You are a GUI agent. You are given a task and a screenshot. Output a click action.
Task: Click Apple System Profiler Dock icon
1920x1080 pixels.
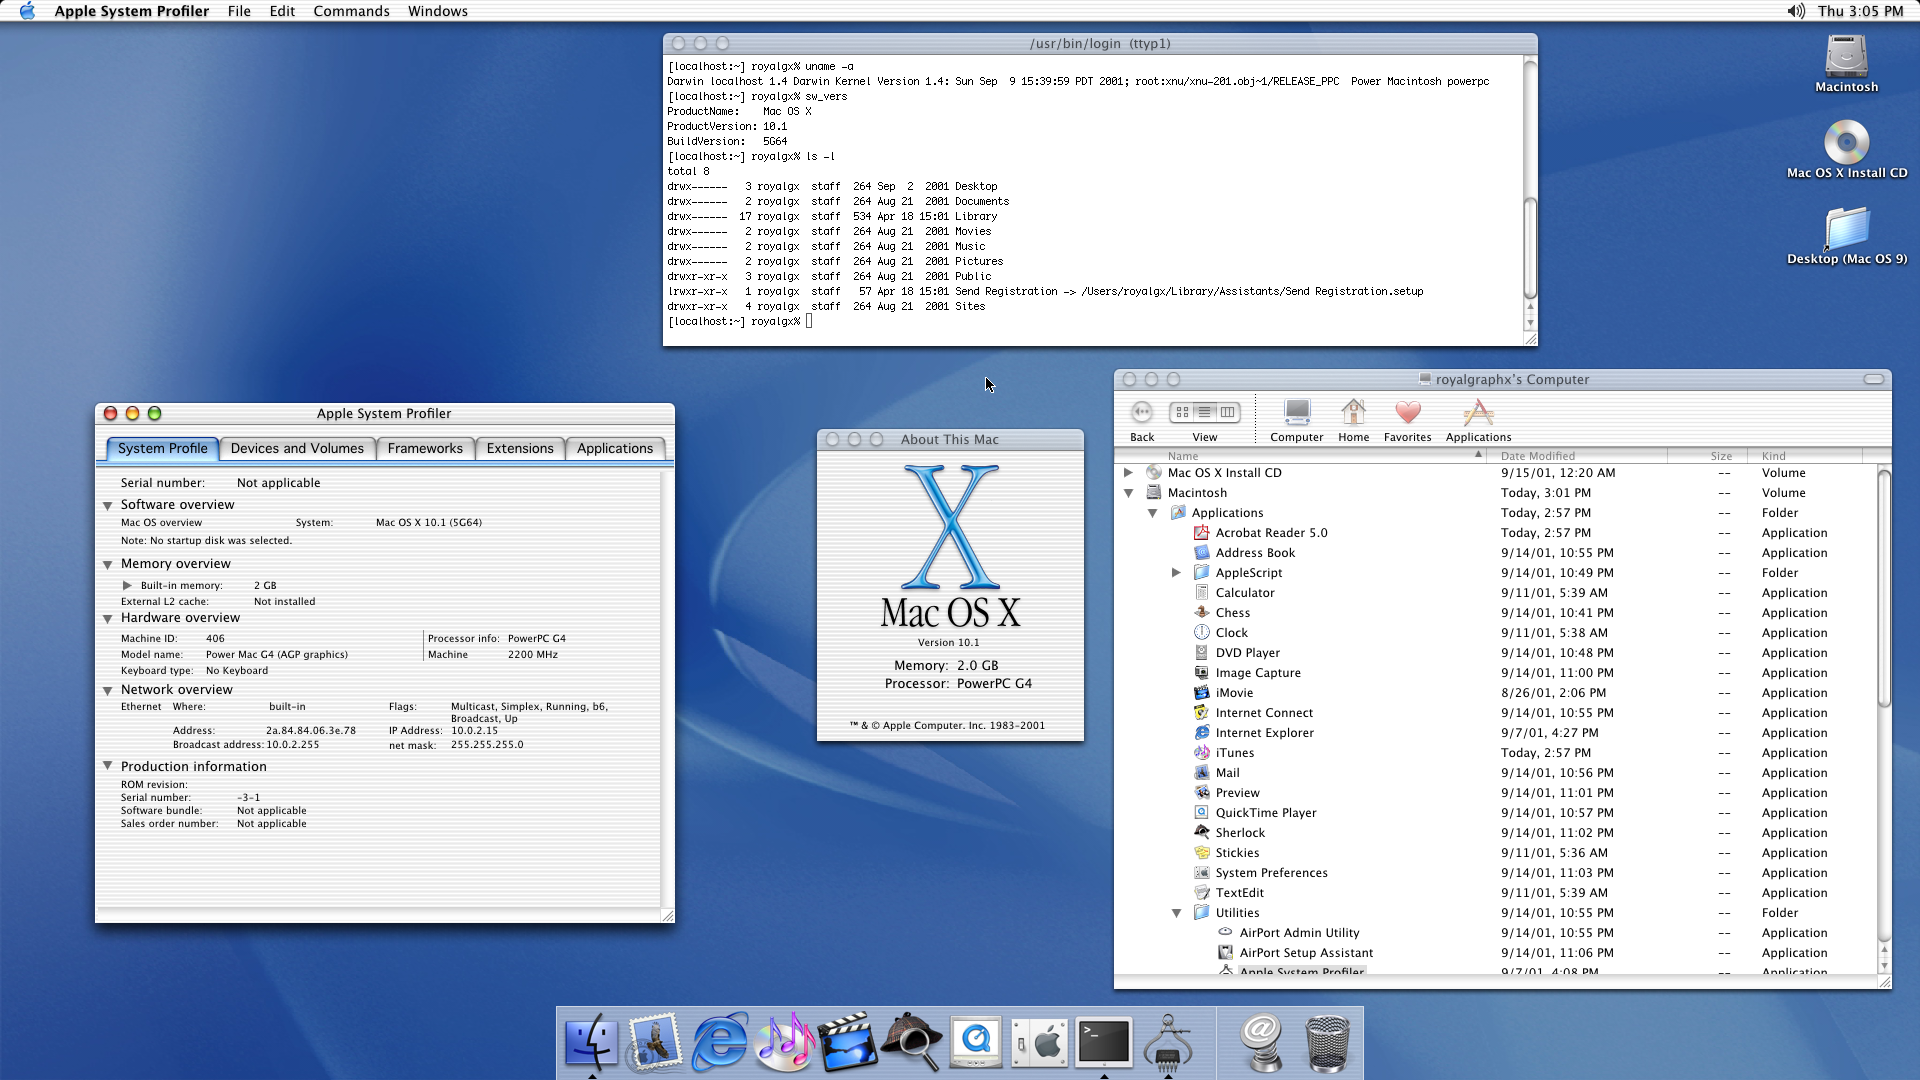[1167, 1043]
